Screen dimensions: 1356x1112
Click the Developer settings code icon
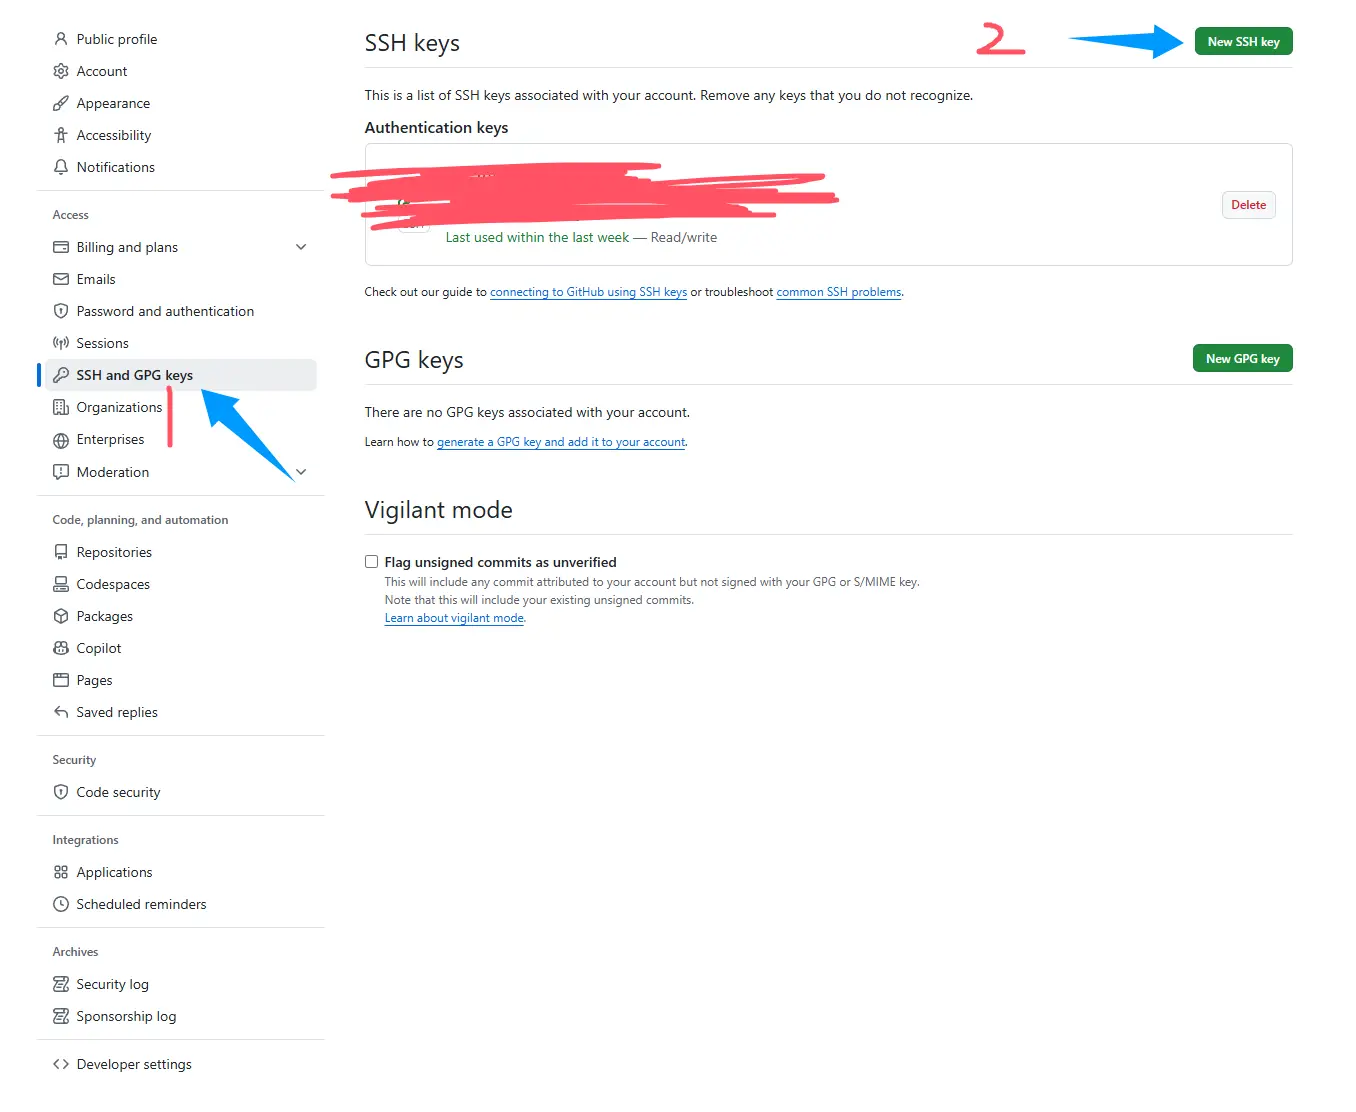(x=61, y=1064)
